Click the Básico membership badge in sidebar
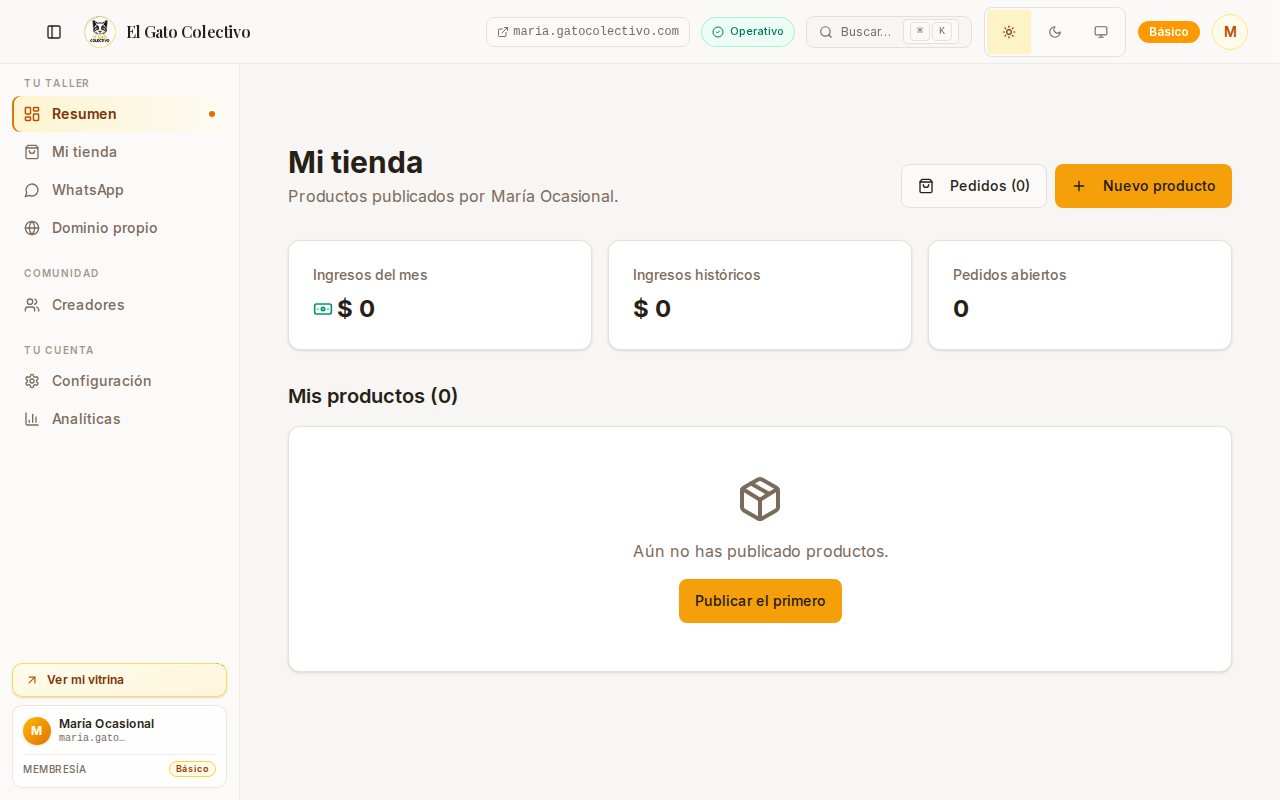Screen dimensions: 1280x800 pos(192,769)
